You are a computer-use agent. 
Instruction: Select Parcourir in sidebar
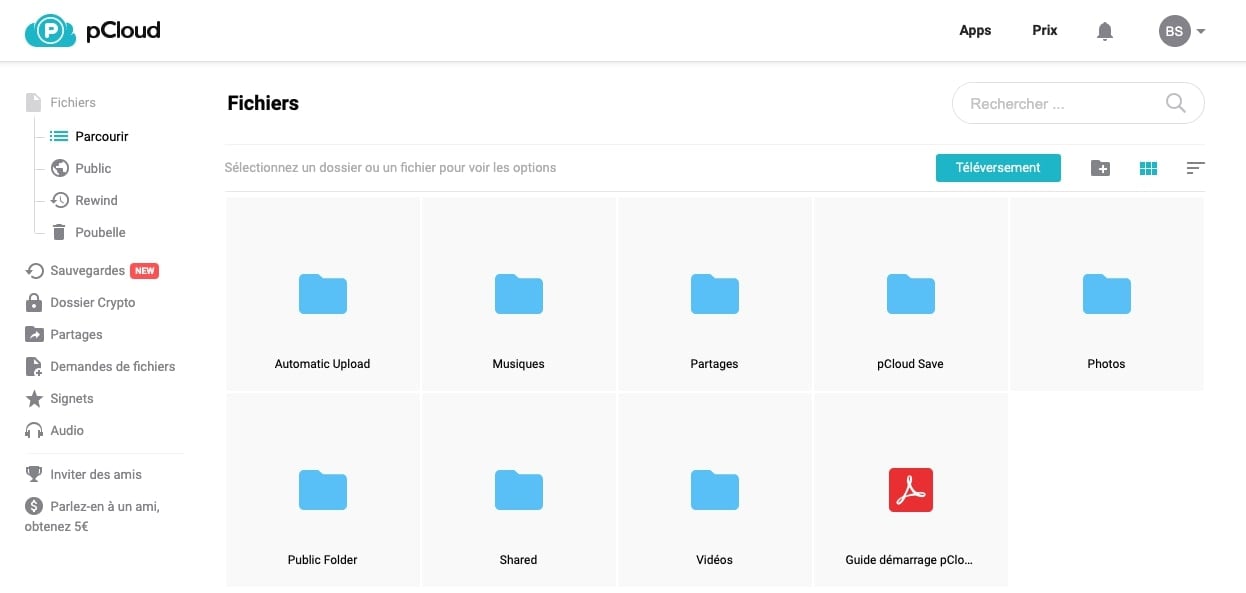(x=102, y=136)
